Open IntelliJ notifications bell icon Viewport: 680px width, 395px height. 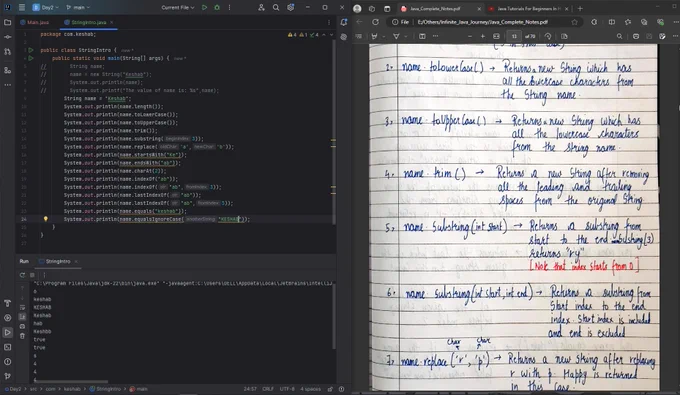coord(343,22)
